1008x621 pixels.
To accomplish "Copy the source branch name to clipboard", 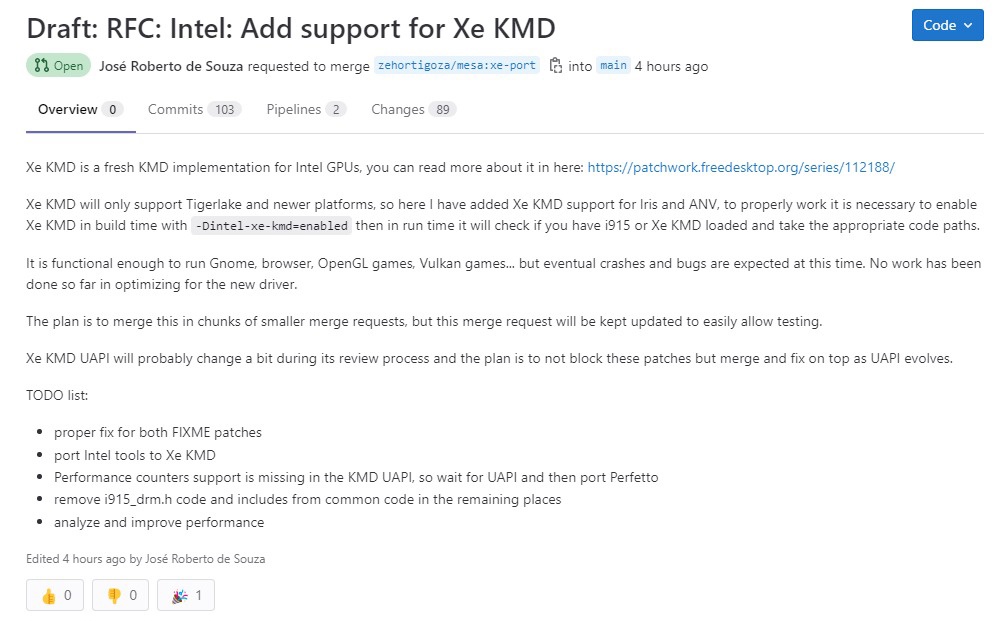I will click(556, 65).
